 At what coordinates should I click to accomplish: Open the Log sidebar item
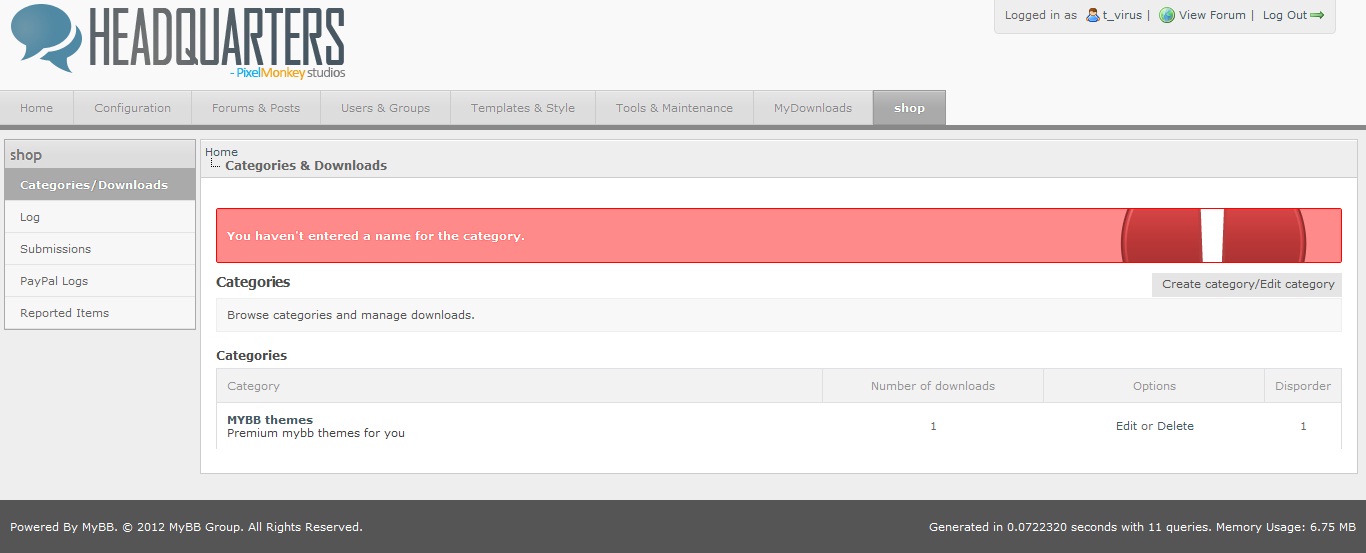click(x=30, y=217)
